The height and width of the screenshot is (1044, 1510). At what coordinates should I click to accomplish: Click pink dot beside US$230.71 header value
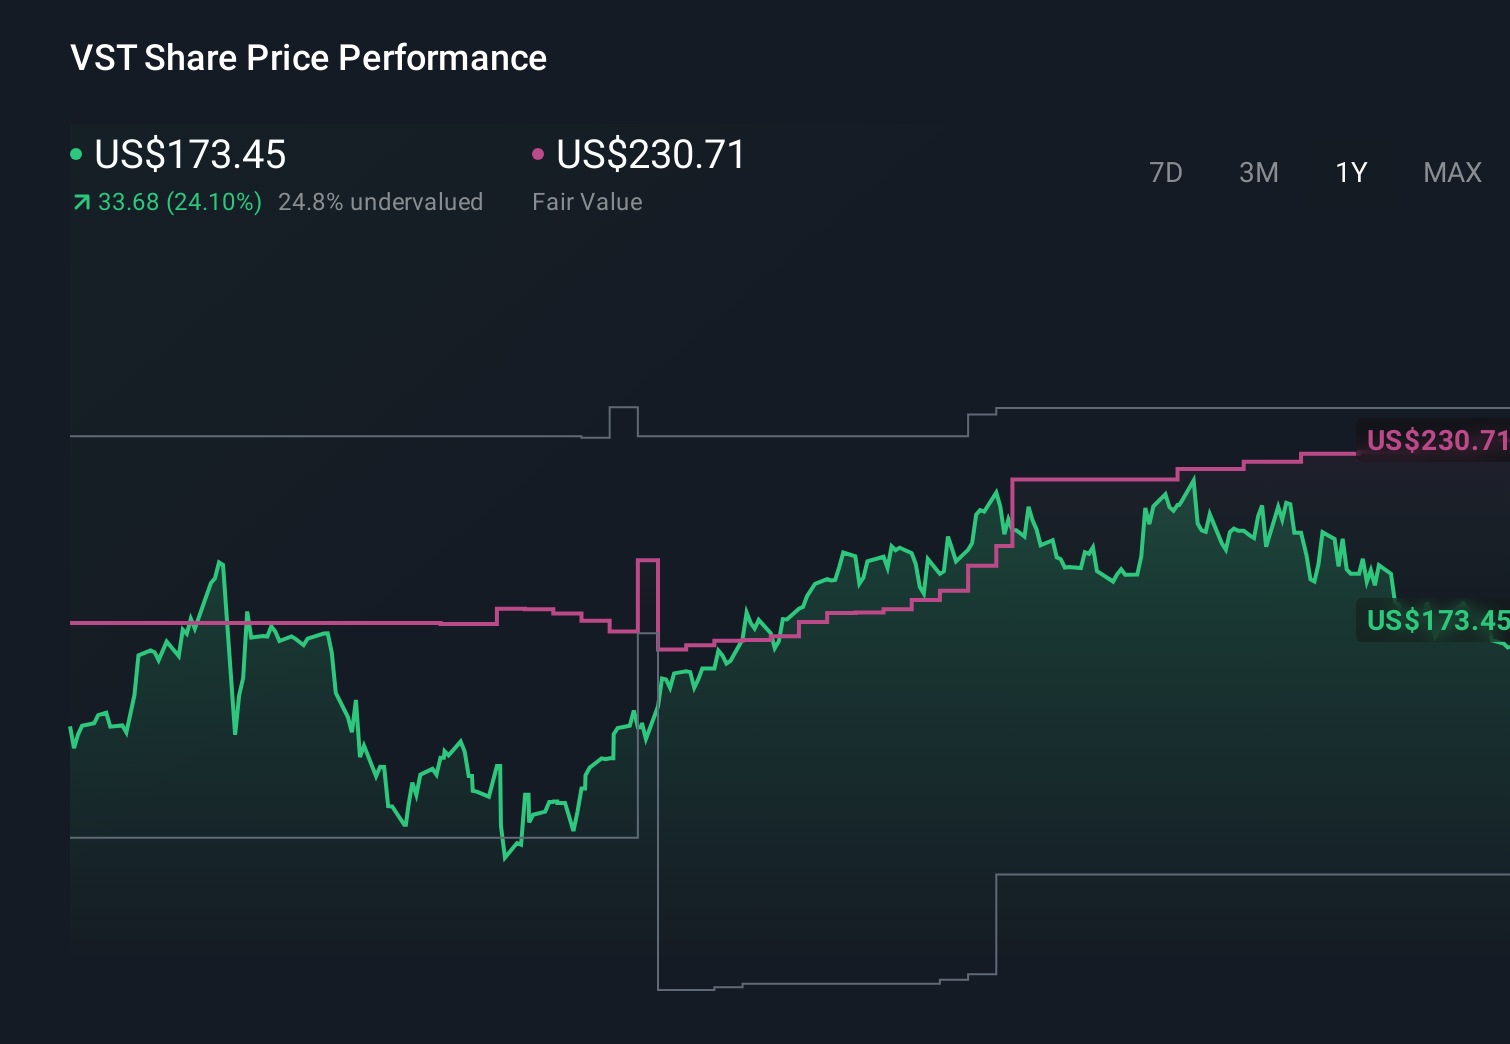[x=538, y=154]
